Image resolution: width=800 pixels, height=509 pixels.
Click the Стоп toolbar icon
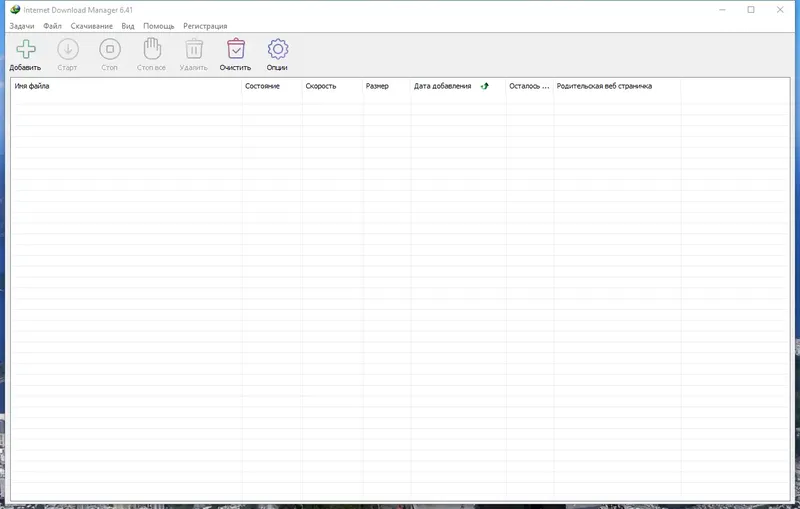[110, 49]
